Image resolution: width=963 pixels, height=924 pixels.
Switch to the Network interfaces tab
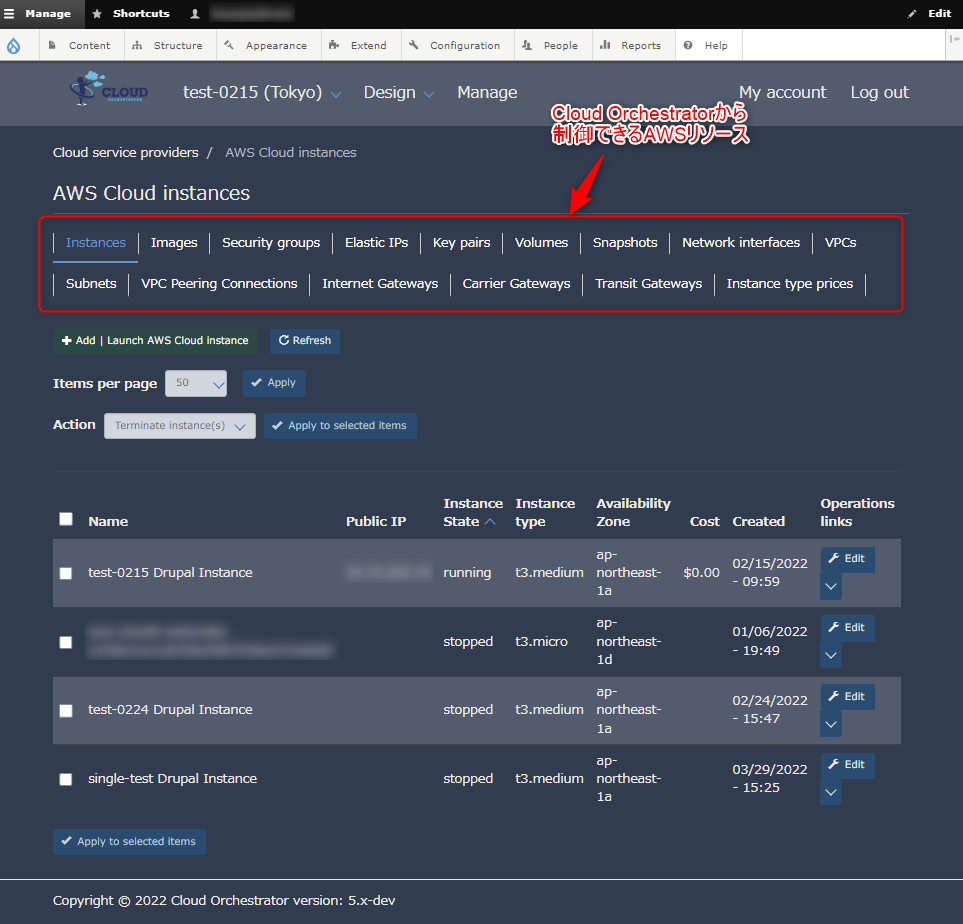pos(741,243)
